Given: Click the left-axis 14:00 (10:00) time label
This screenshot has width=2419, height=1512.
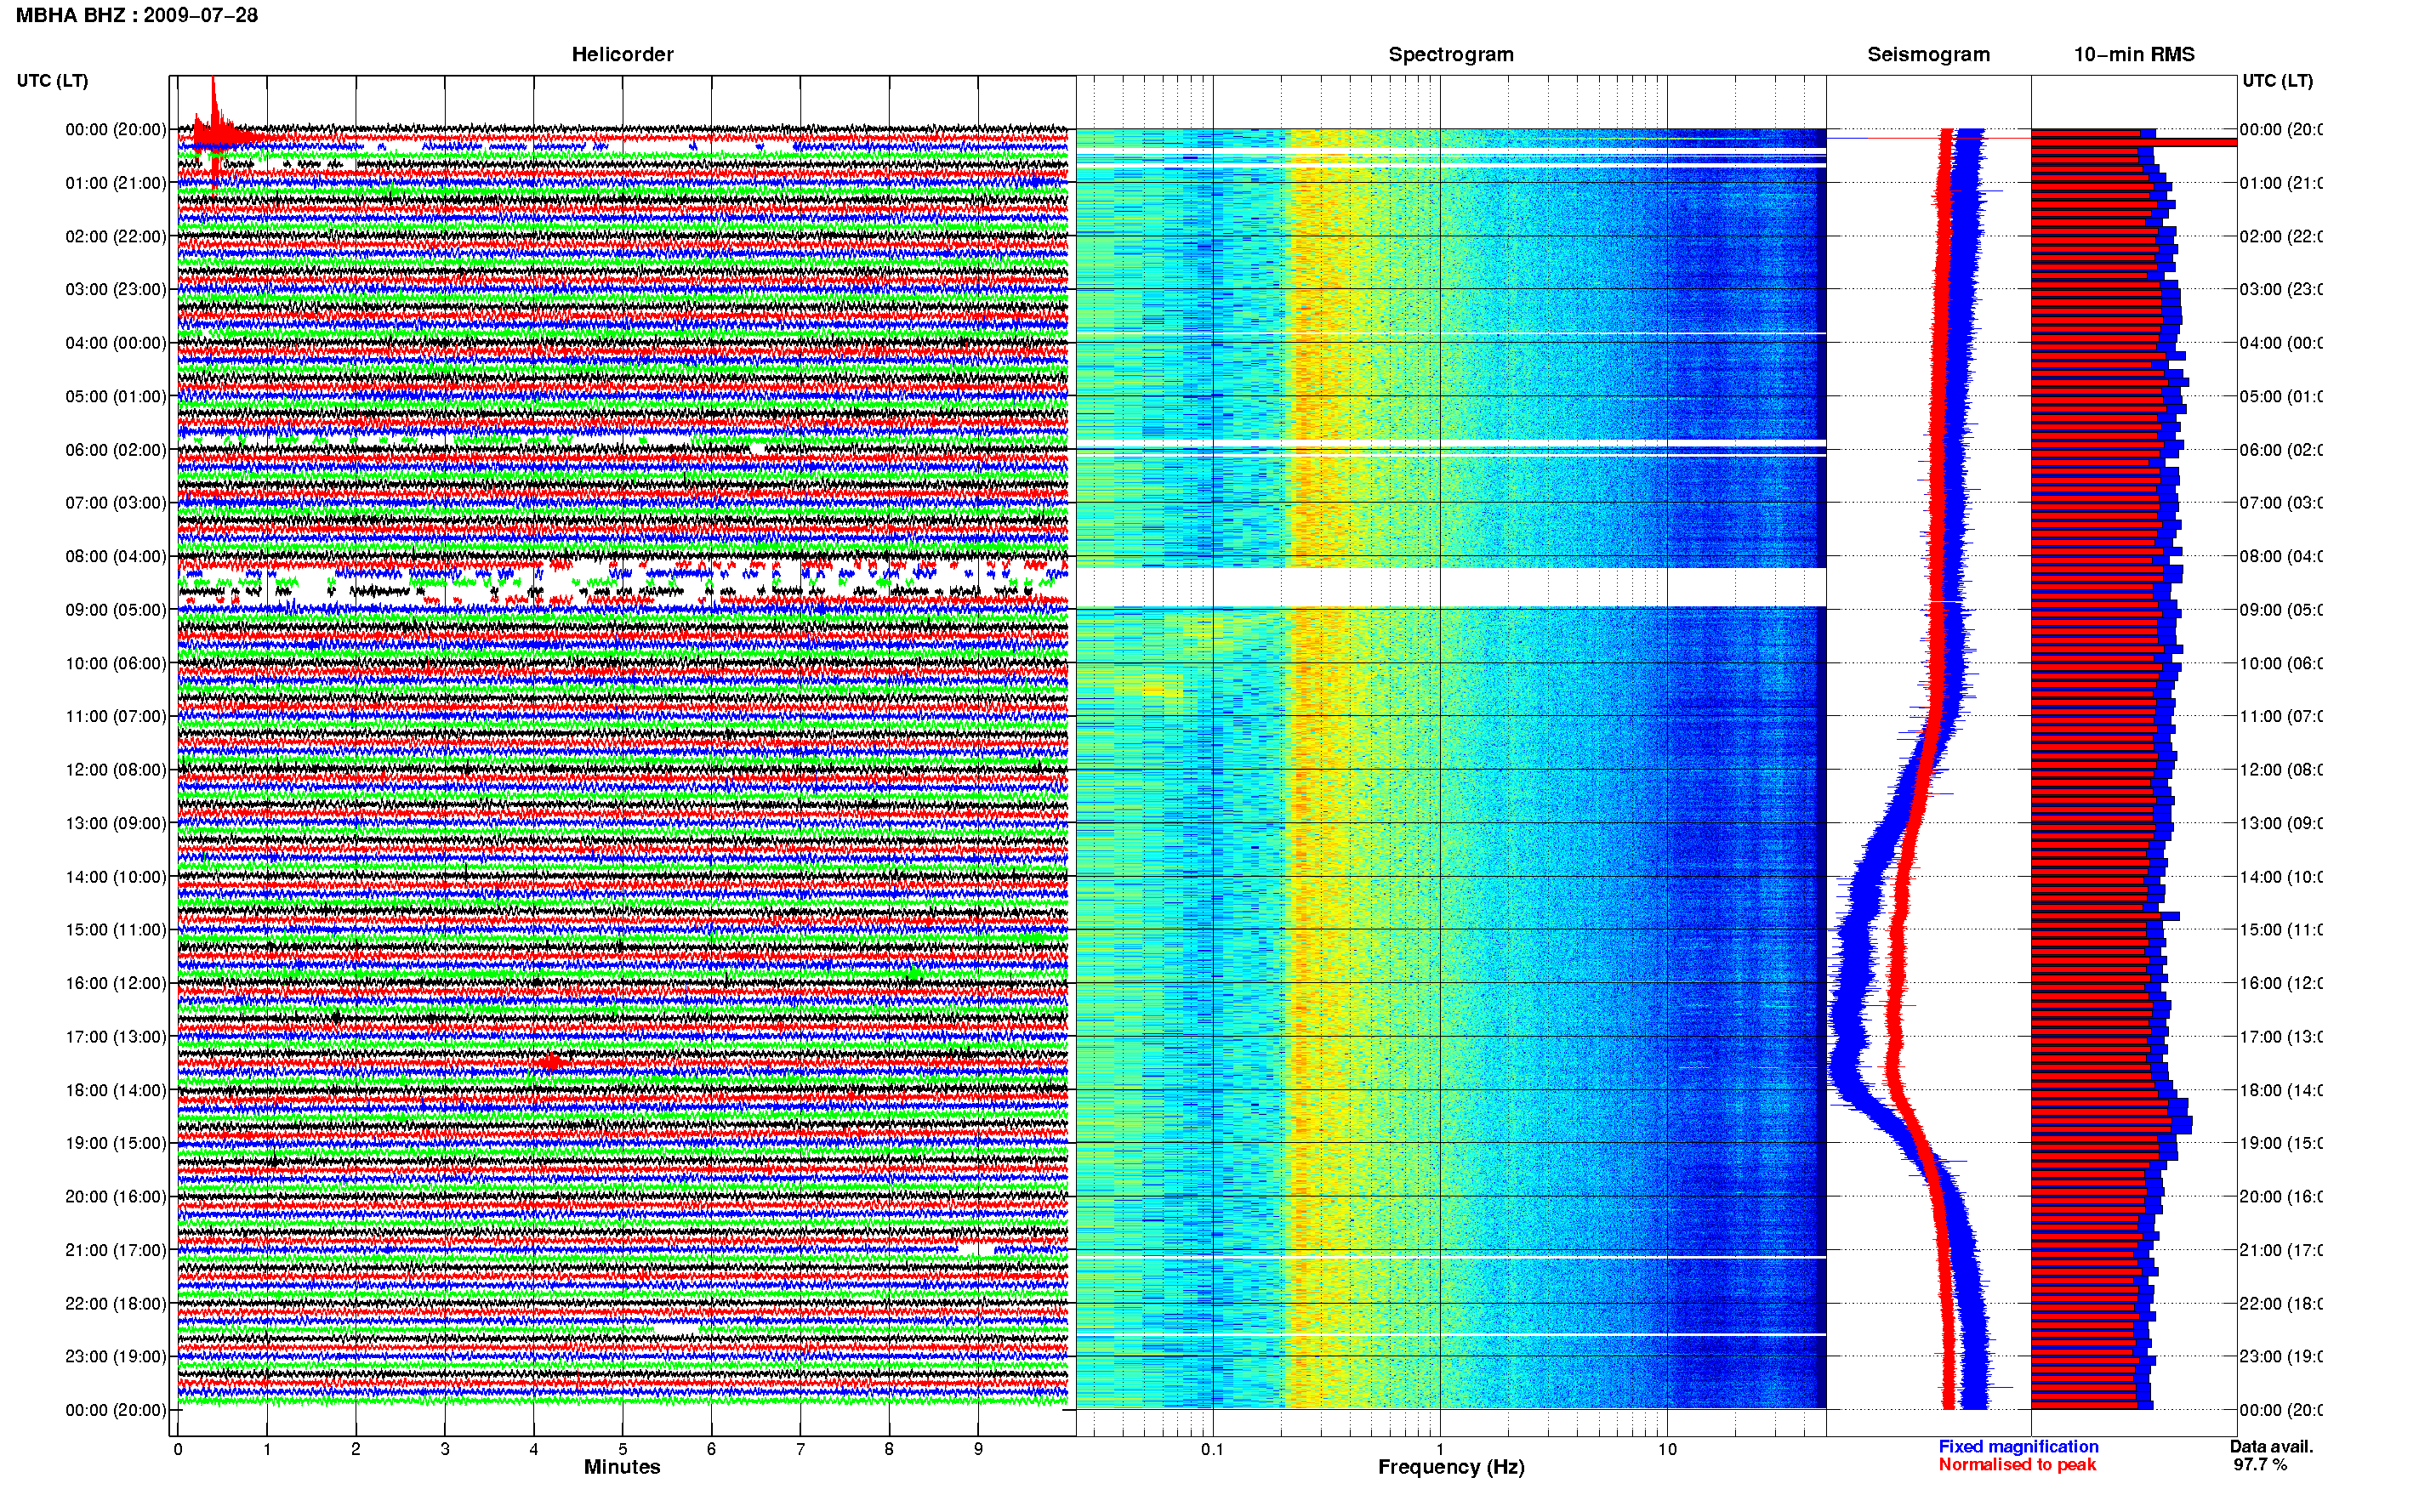Looking at the screenshot, I should coord(116,877).
